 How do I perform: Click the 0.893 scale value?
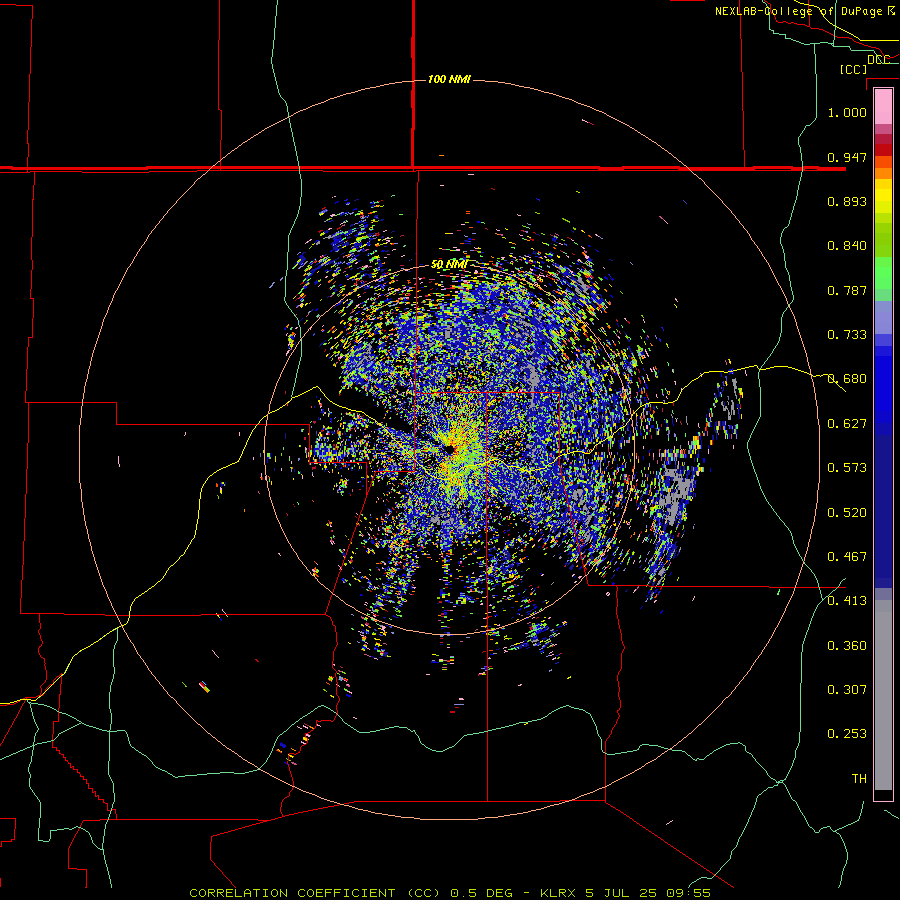point(847,201)
